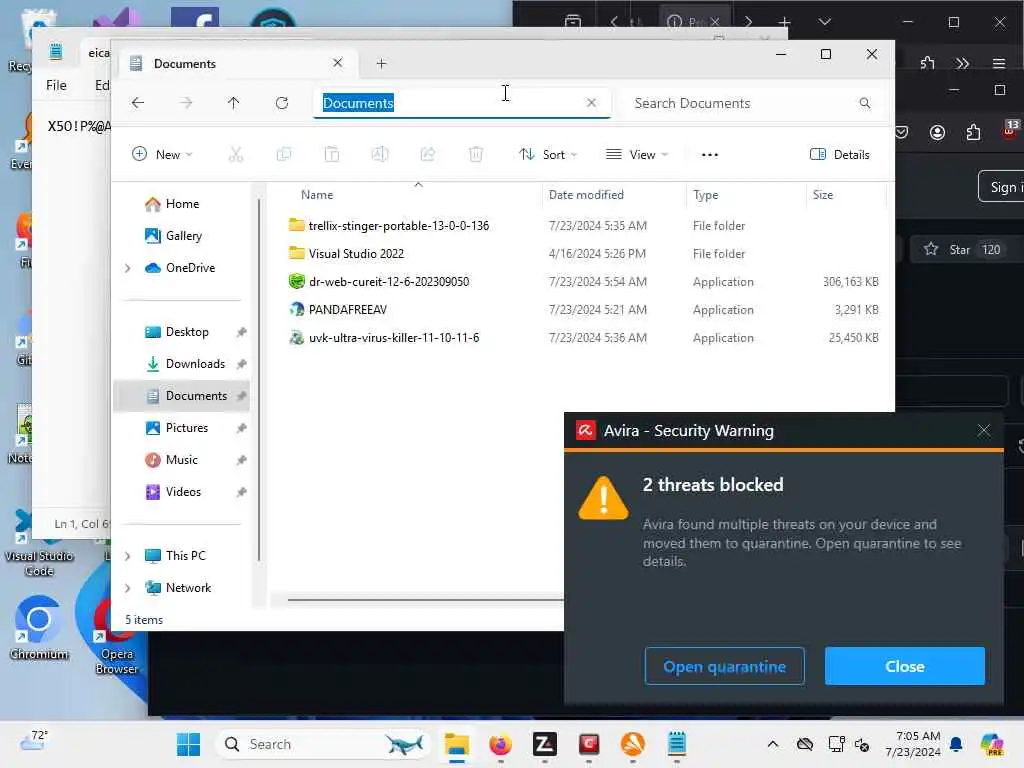Click Sign in button in browser
This screenshot has width=1024, height=768.
point(1002,187)
